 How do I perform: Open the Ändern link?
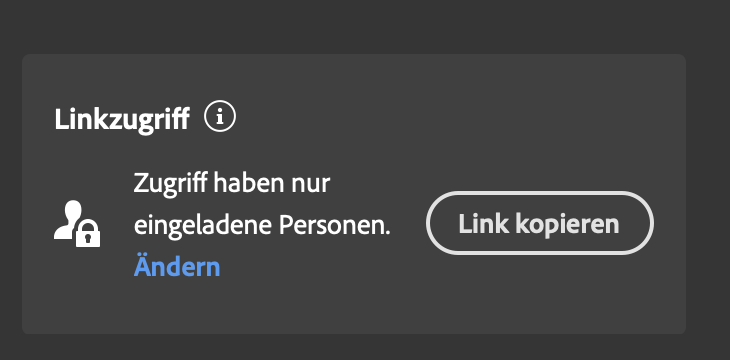pyautogui.click(x=177, y=267)
